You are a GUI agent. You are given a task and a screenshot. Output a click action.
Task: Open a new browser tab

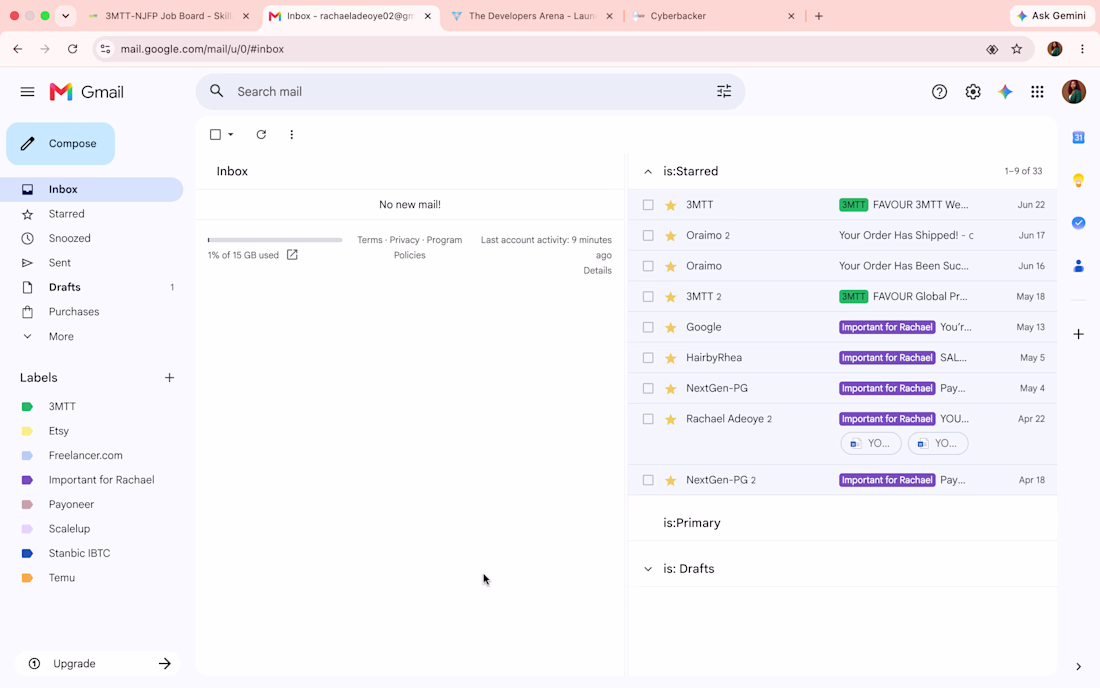pos(819,15)
